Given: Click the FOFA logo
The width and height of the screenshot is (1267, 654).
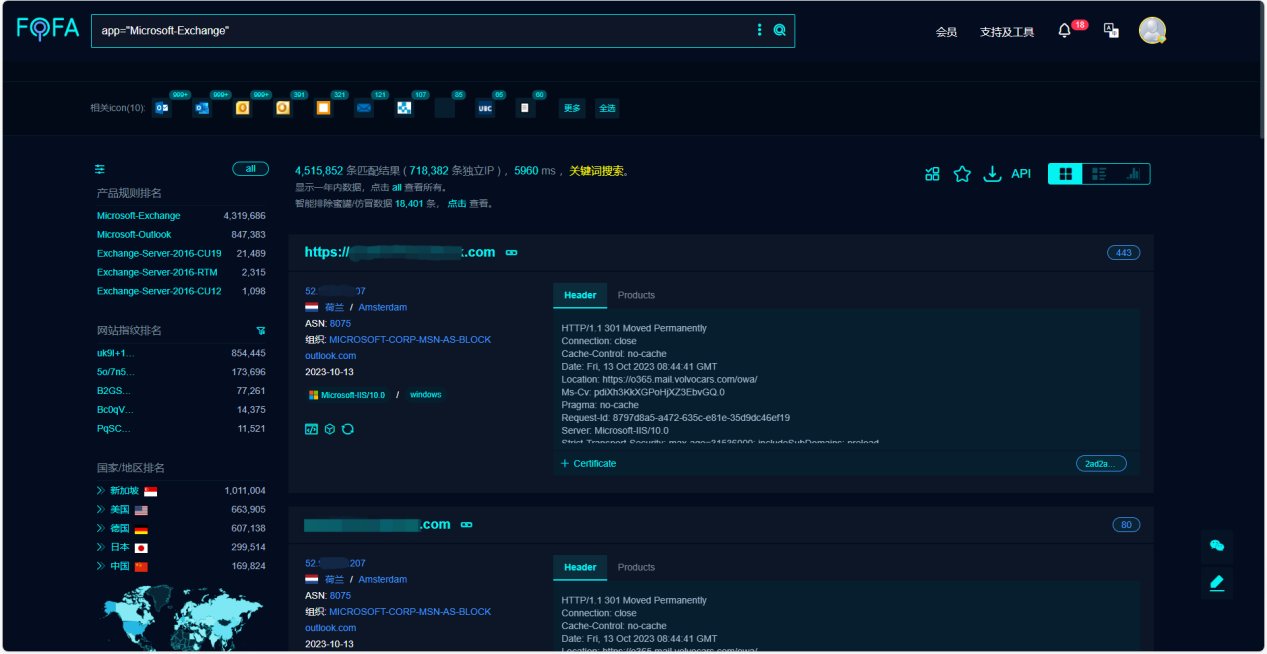Looking at the screenshot, I should [x=47, y=29].
